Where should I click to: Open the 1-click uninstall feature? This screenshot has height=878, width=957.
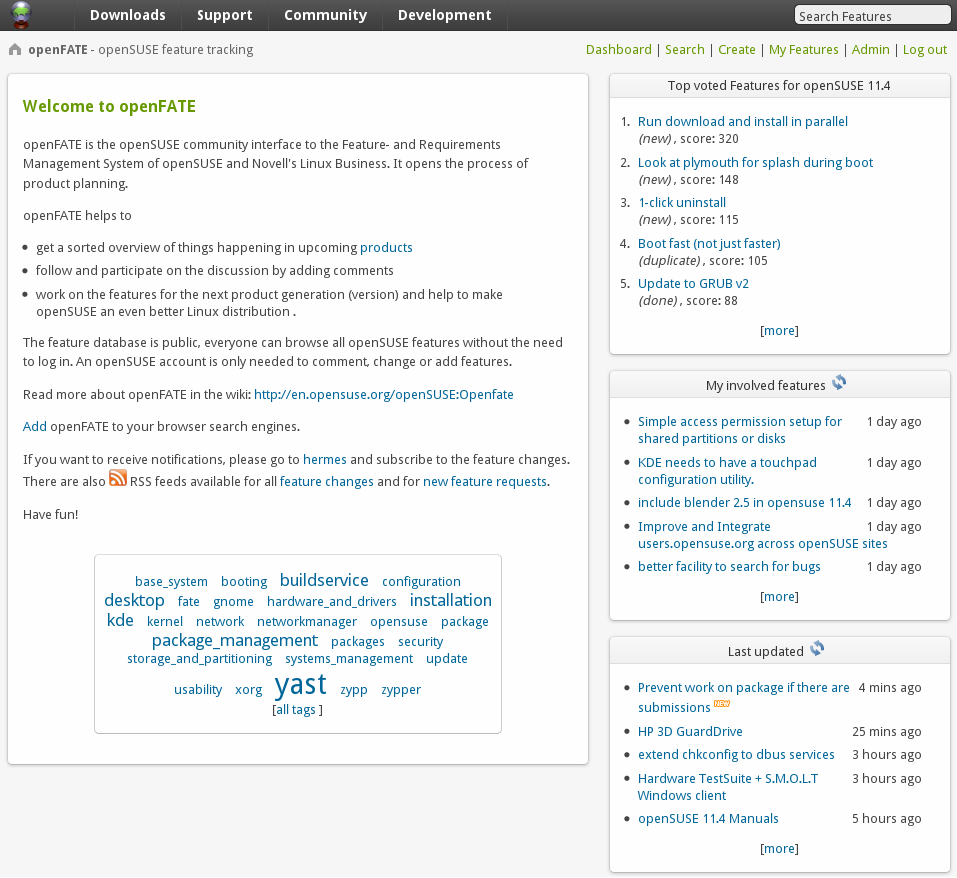click(682, 203)
